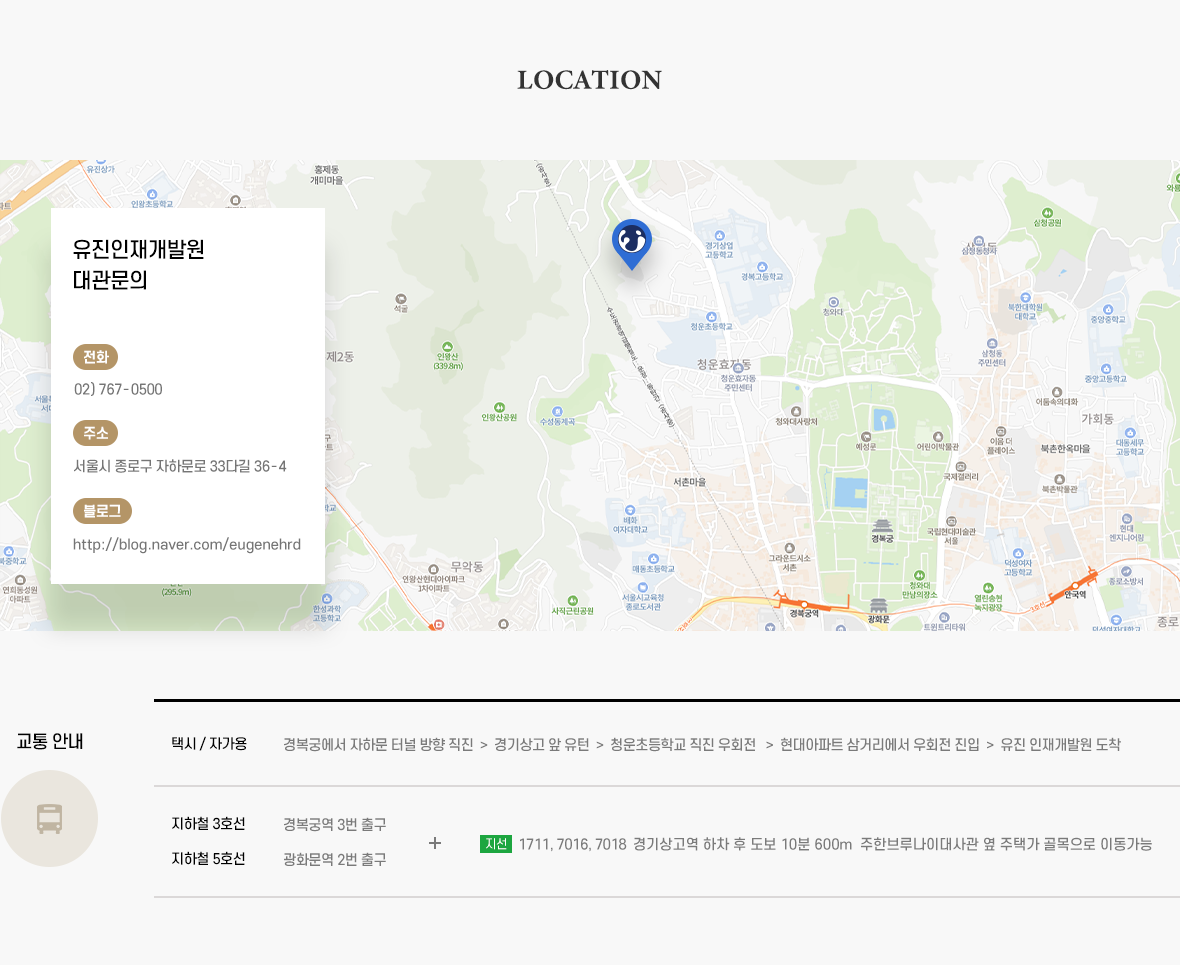The height and width of the screenshot is (965, 1180).
Task: Click the 청운초등학교 직진 우회전 direction step
Action: [x=683, y=744]
